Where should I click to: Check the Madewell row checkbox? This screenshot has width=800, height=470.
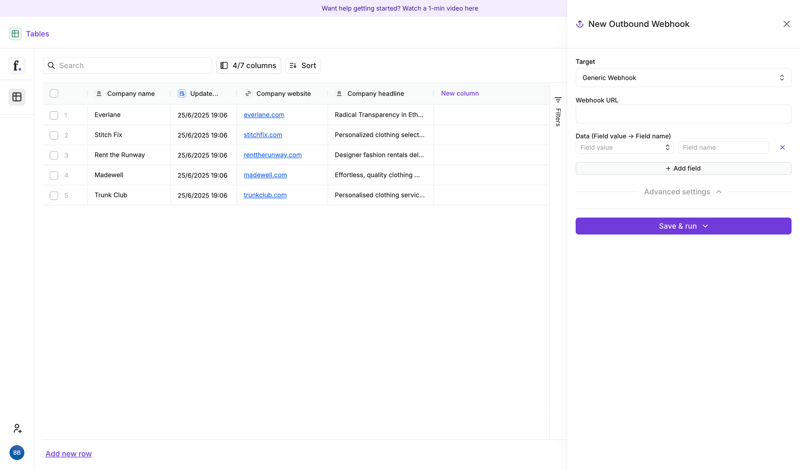click(54, 176)
